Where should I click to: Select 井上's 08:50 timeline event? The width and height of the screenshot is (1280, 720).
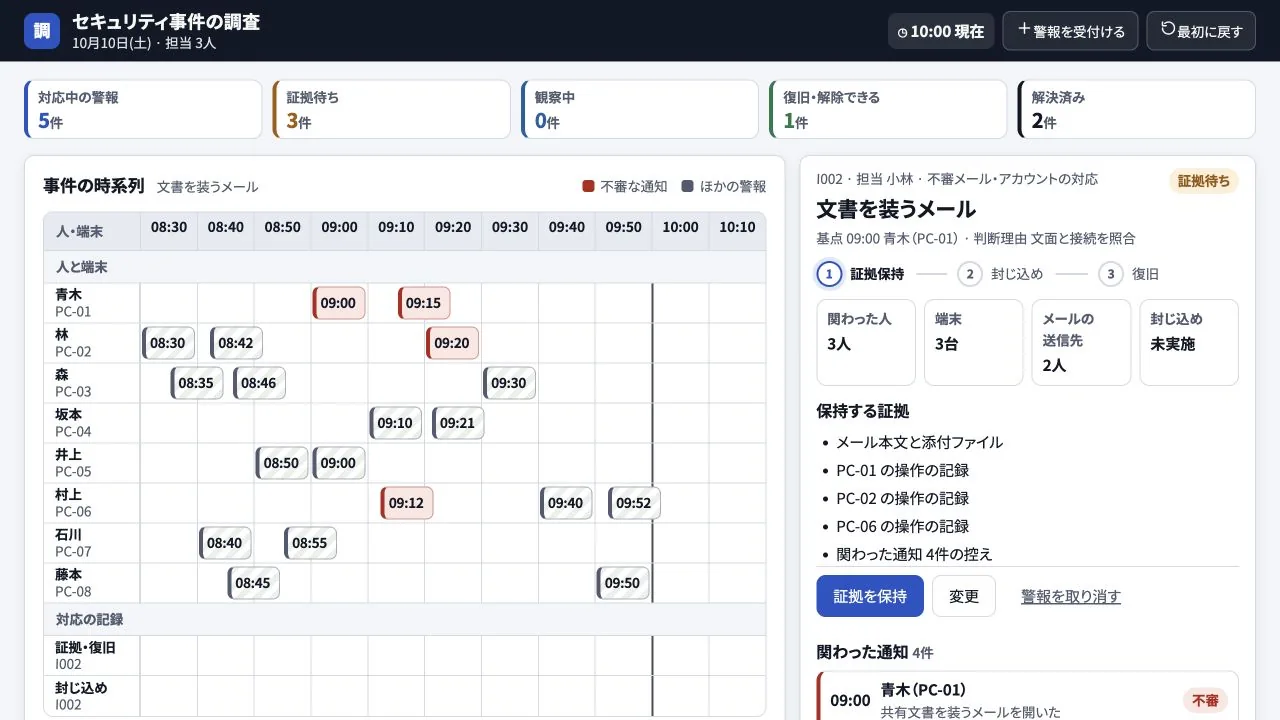tap(282, 463)
